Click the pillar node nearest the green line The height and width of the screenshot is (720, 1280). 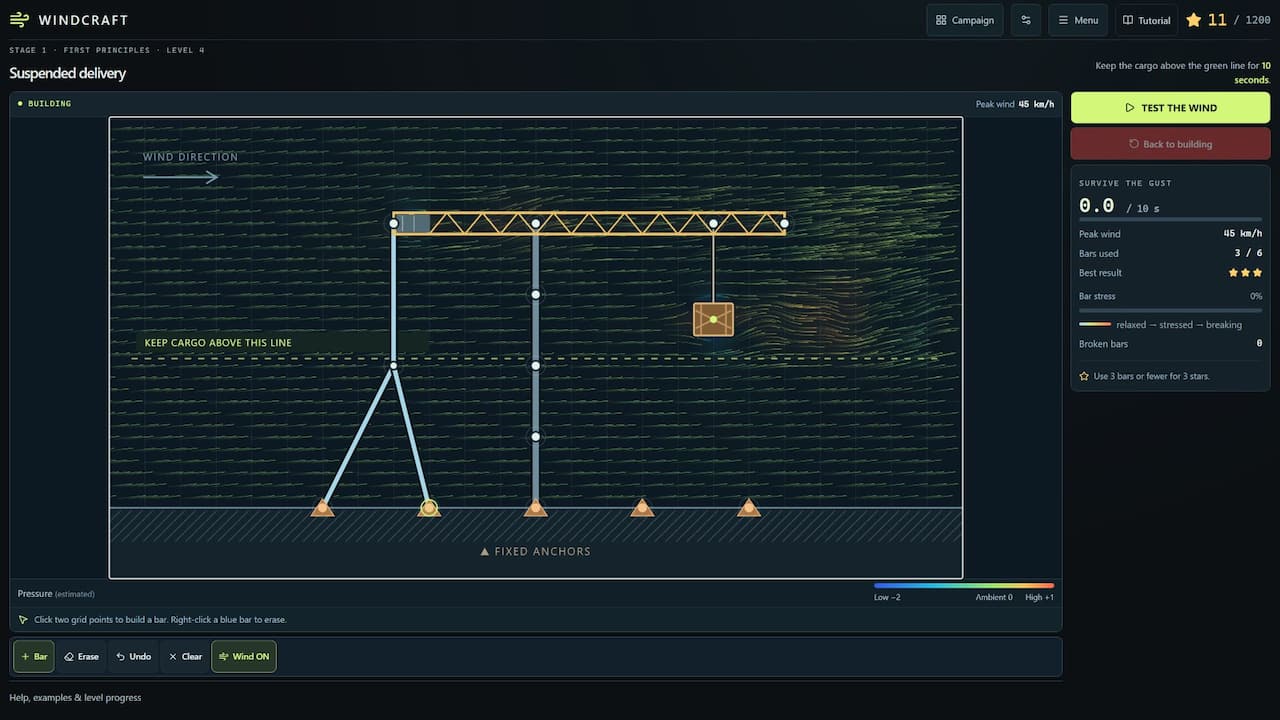pos(536,365)
